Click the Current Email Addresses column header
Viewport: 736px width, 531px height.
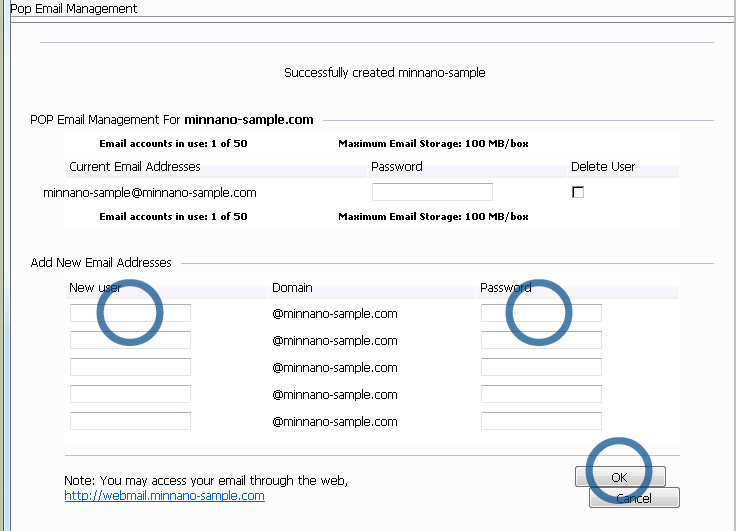coord(135,166)
